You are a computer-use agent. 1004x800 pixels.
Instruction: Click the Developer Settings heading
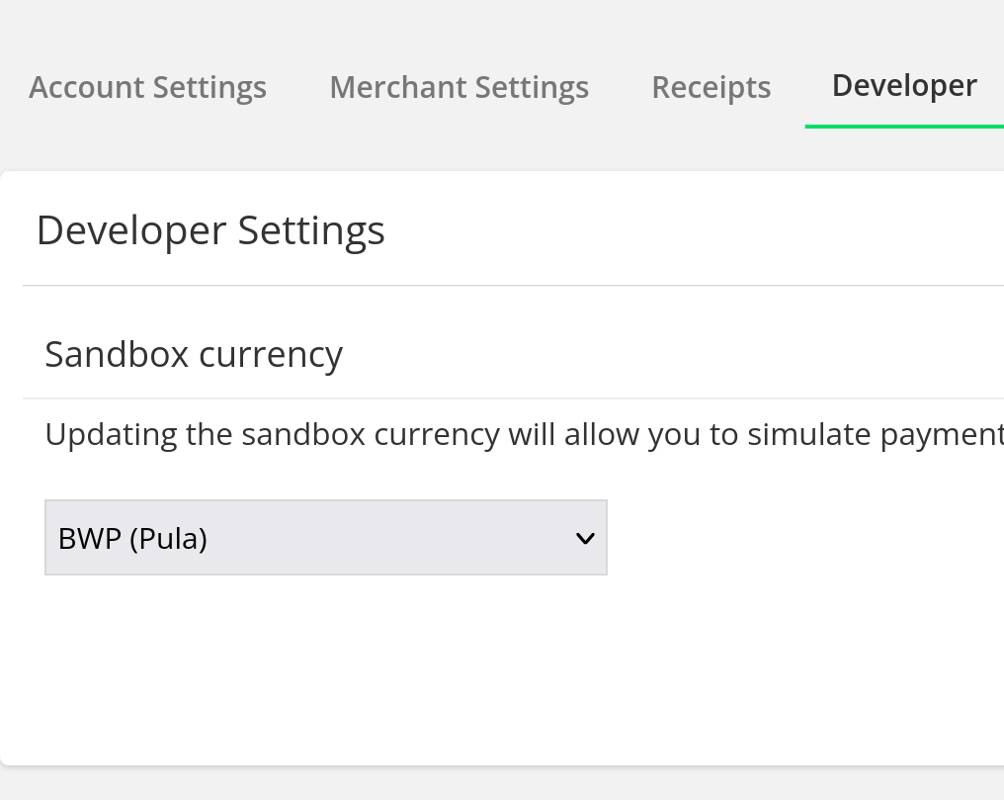tap(210, 230)
